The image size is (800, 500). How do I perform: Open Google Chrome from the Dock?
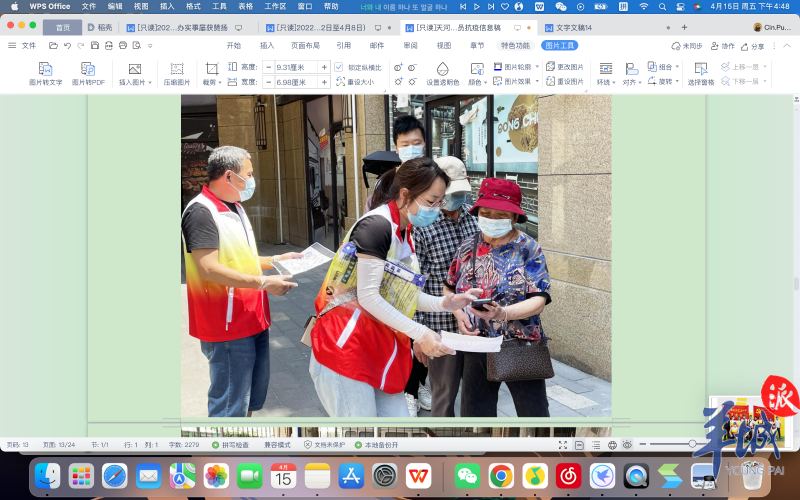point(502,476)
